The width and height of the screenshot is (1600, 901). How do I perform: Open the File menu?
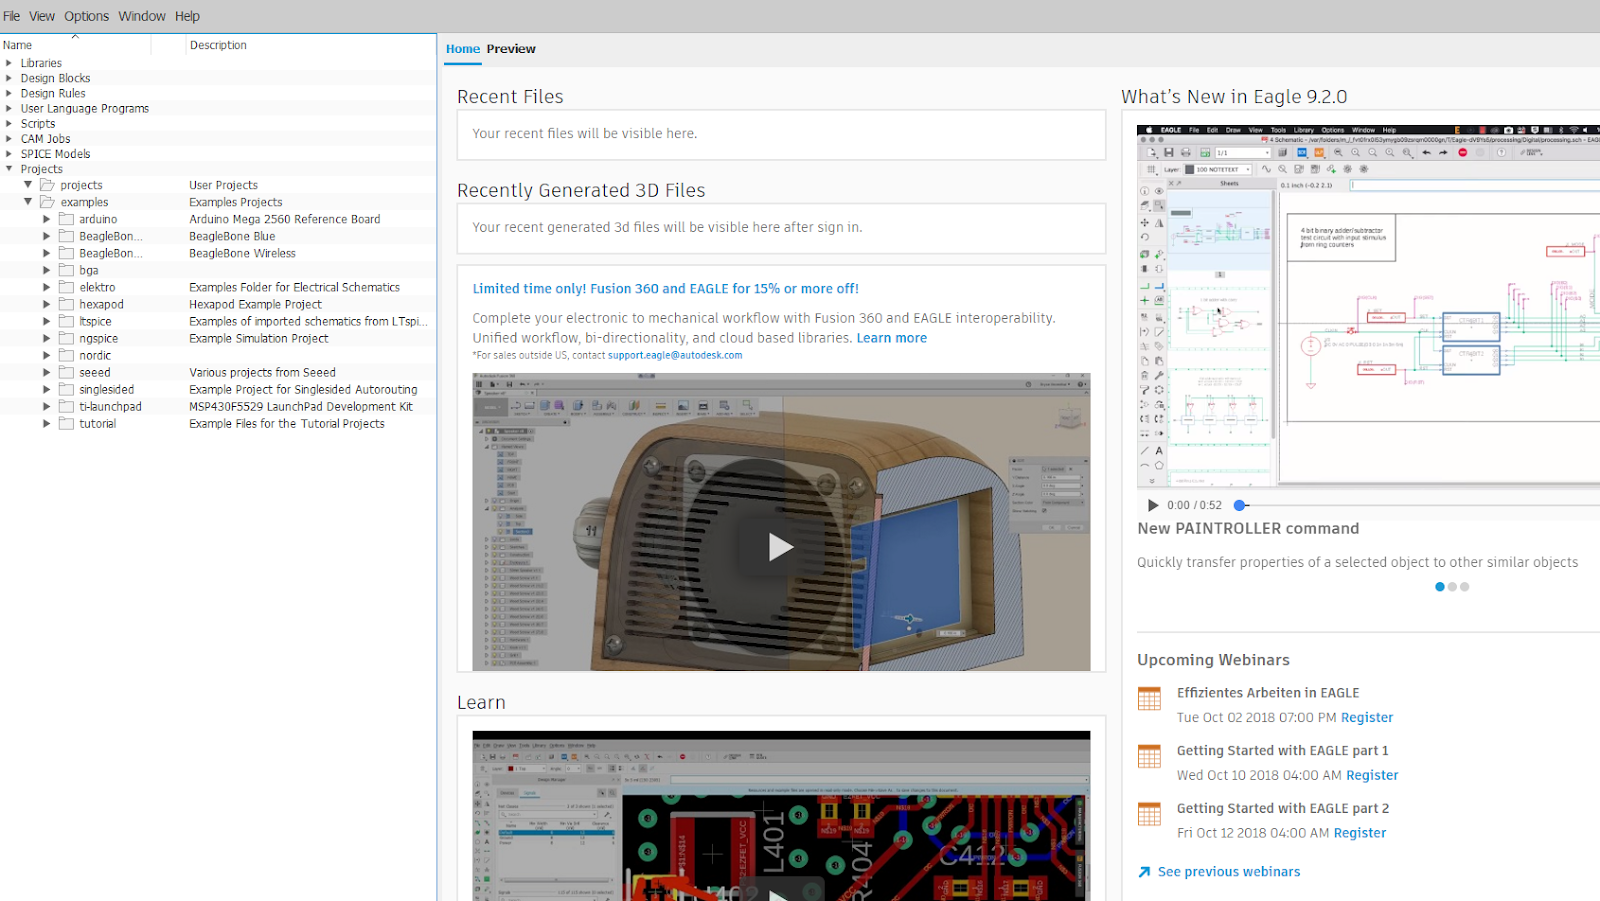click(x=11, y=16)
